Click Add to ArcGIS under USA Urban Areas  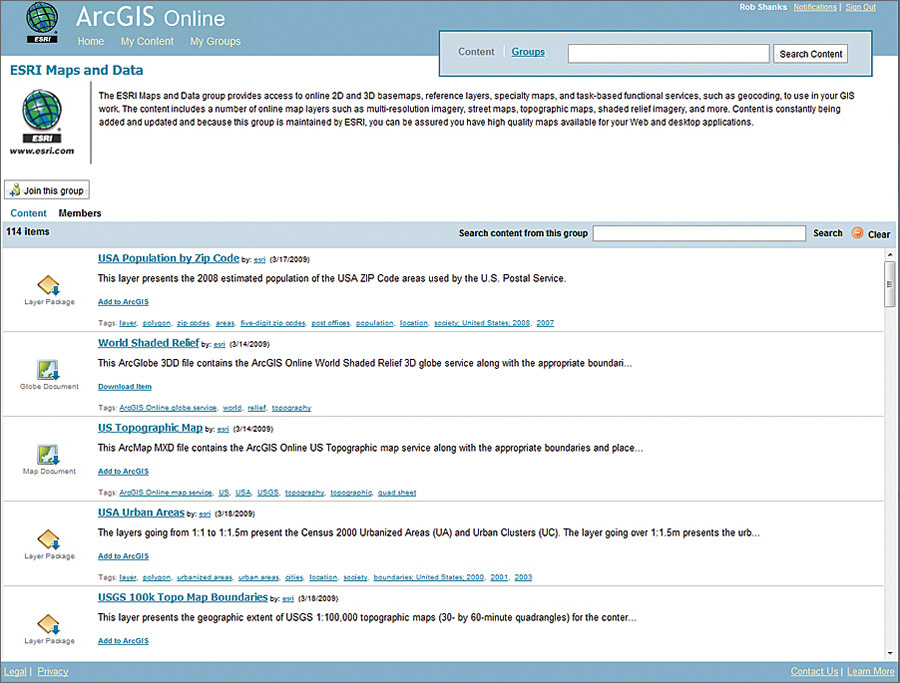click(x=123, y=556)
